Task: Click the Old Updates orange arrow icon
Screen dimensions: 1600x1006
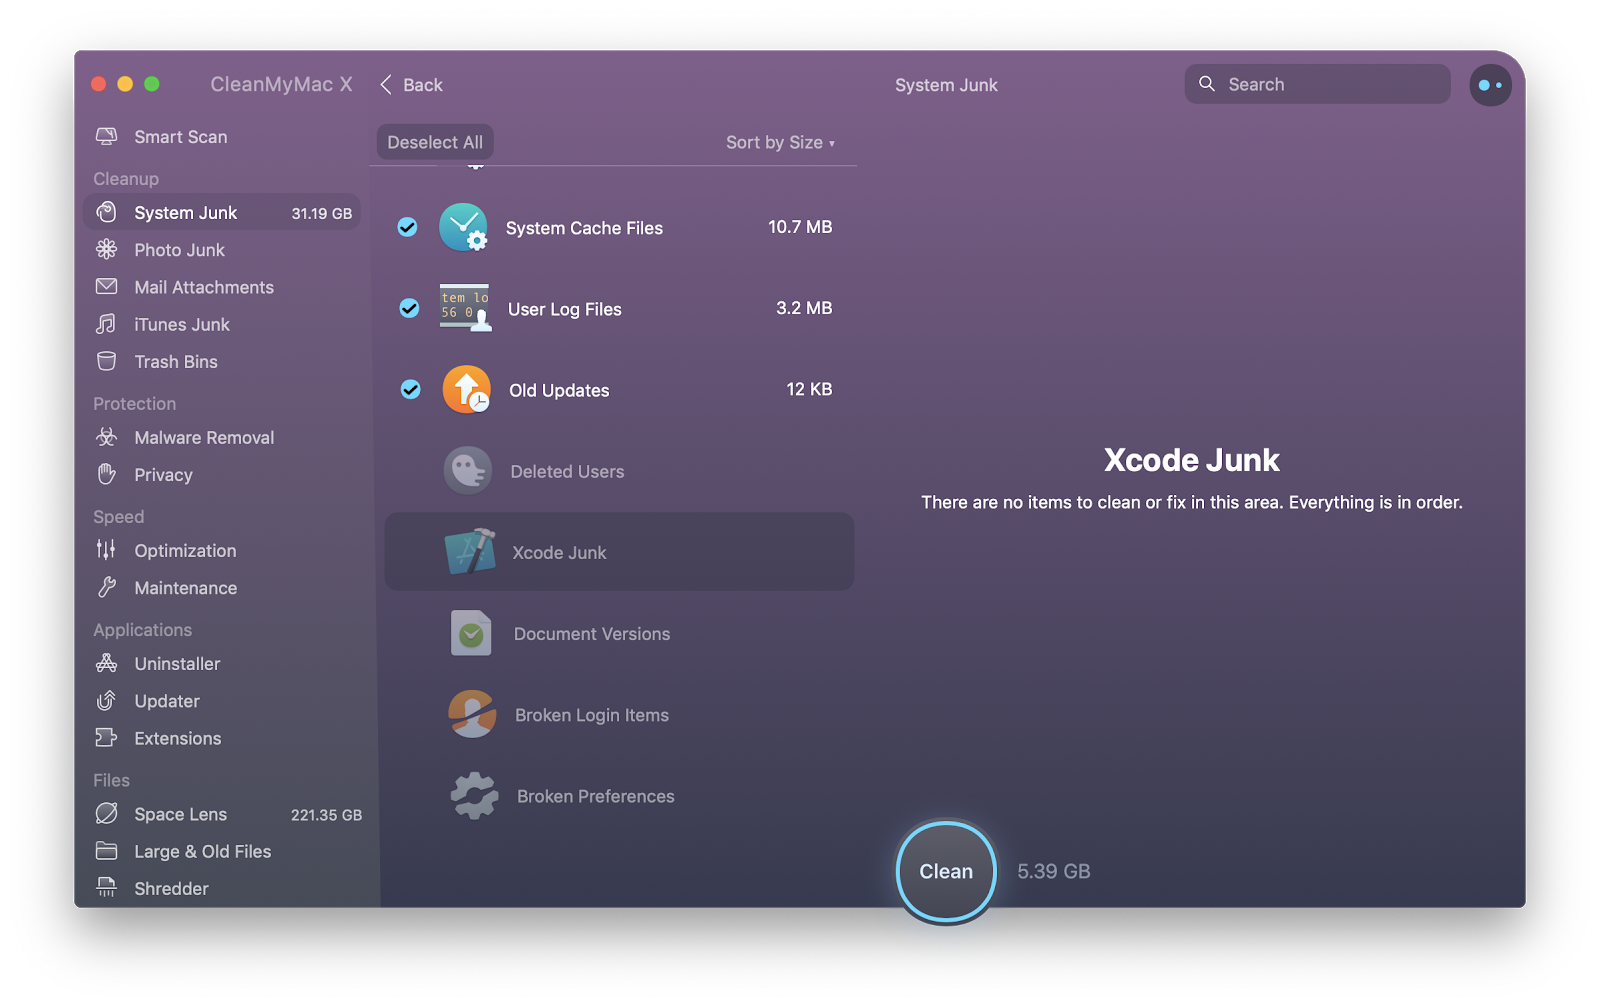Action: point(466,389)
